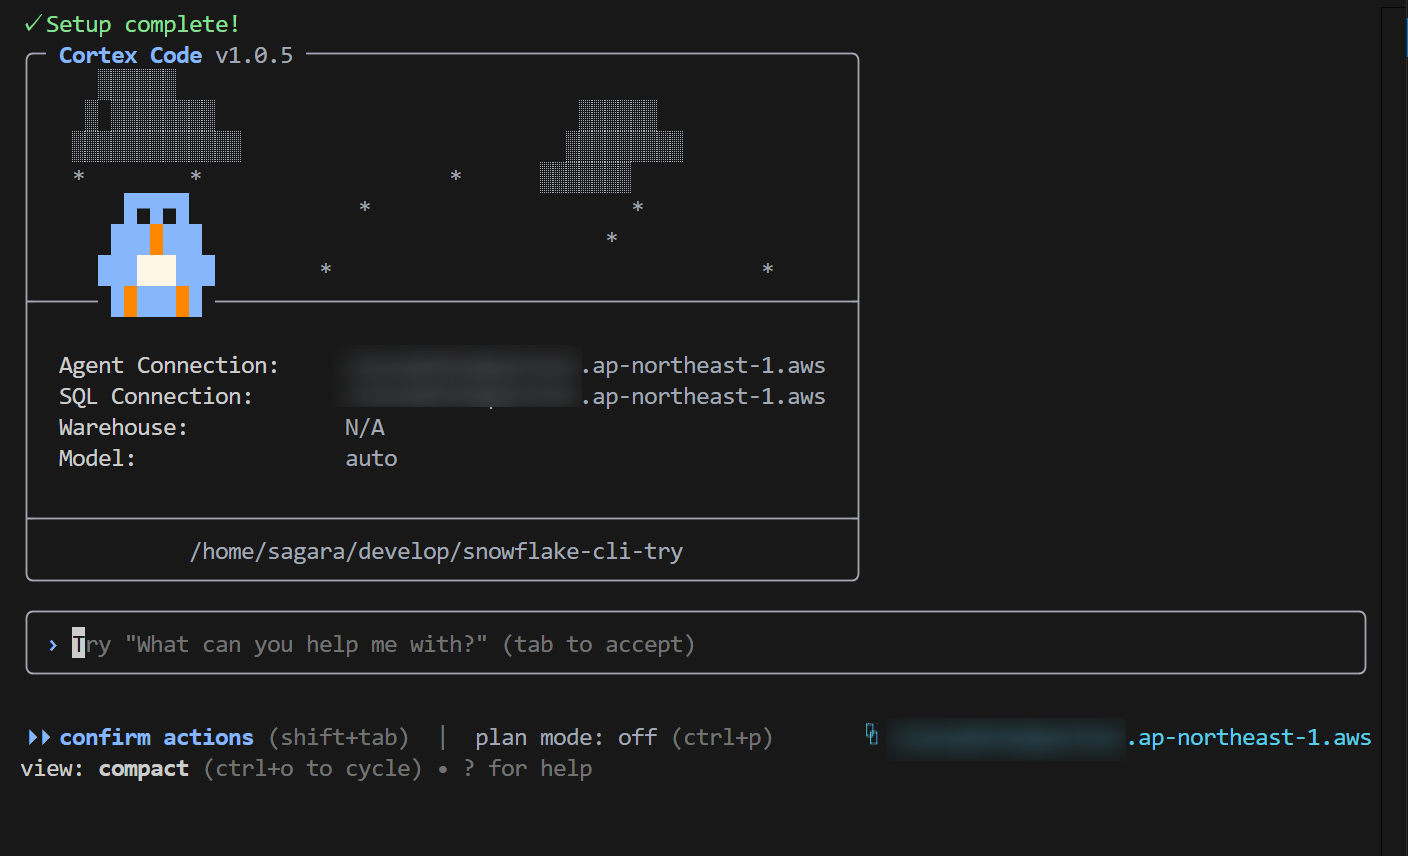The width and height of the screenshot is (1408, 856).
Task: Click the "view: compact" status
Action: 105,768
